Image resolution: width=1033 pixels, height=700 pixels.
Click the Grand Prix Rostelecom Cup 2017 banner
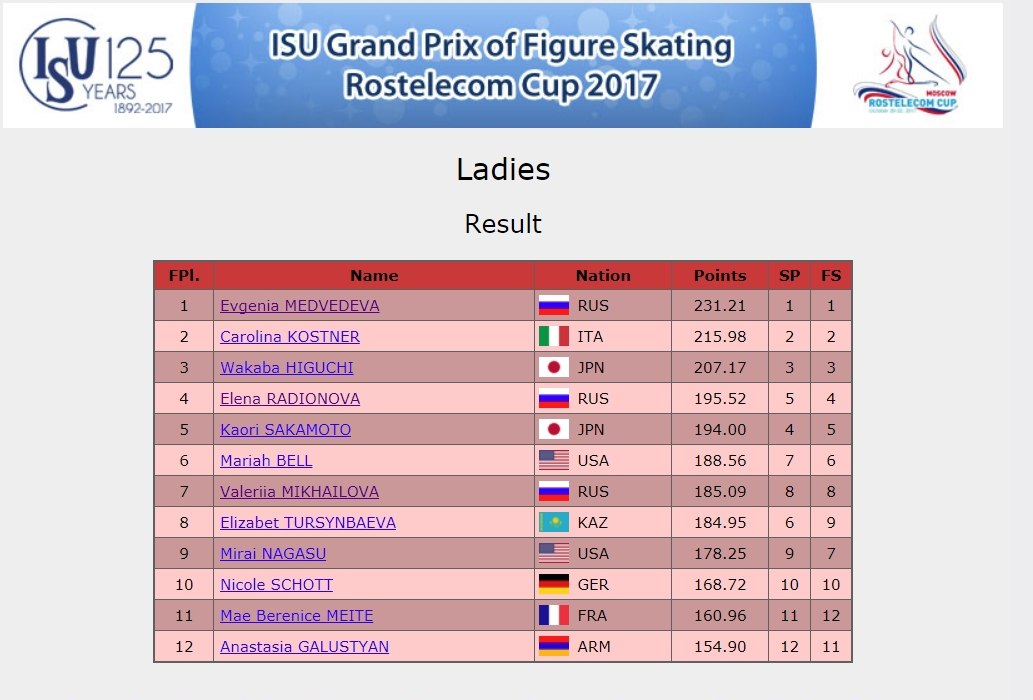503,65
